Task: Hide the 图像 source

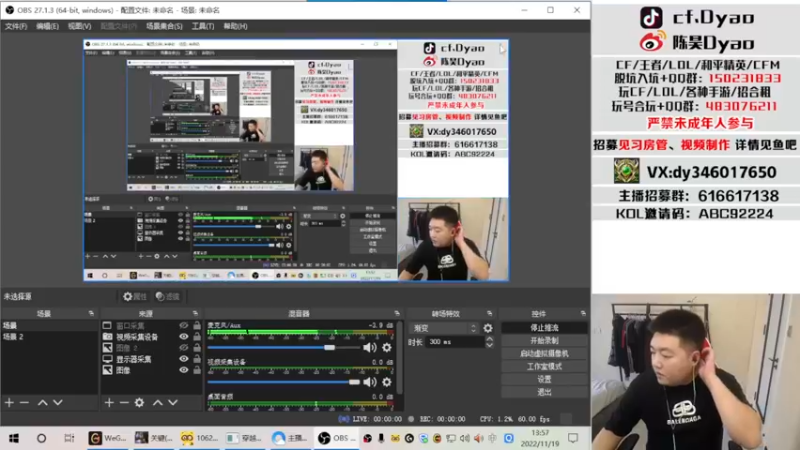Action: [184, 370]
